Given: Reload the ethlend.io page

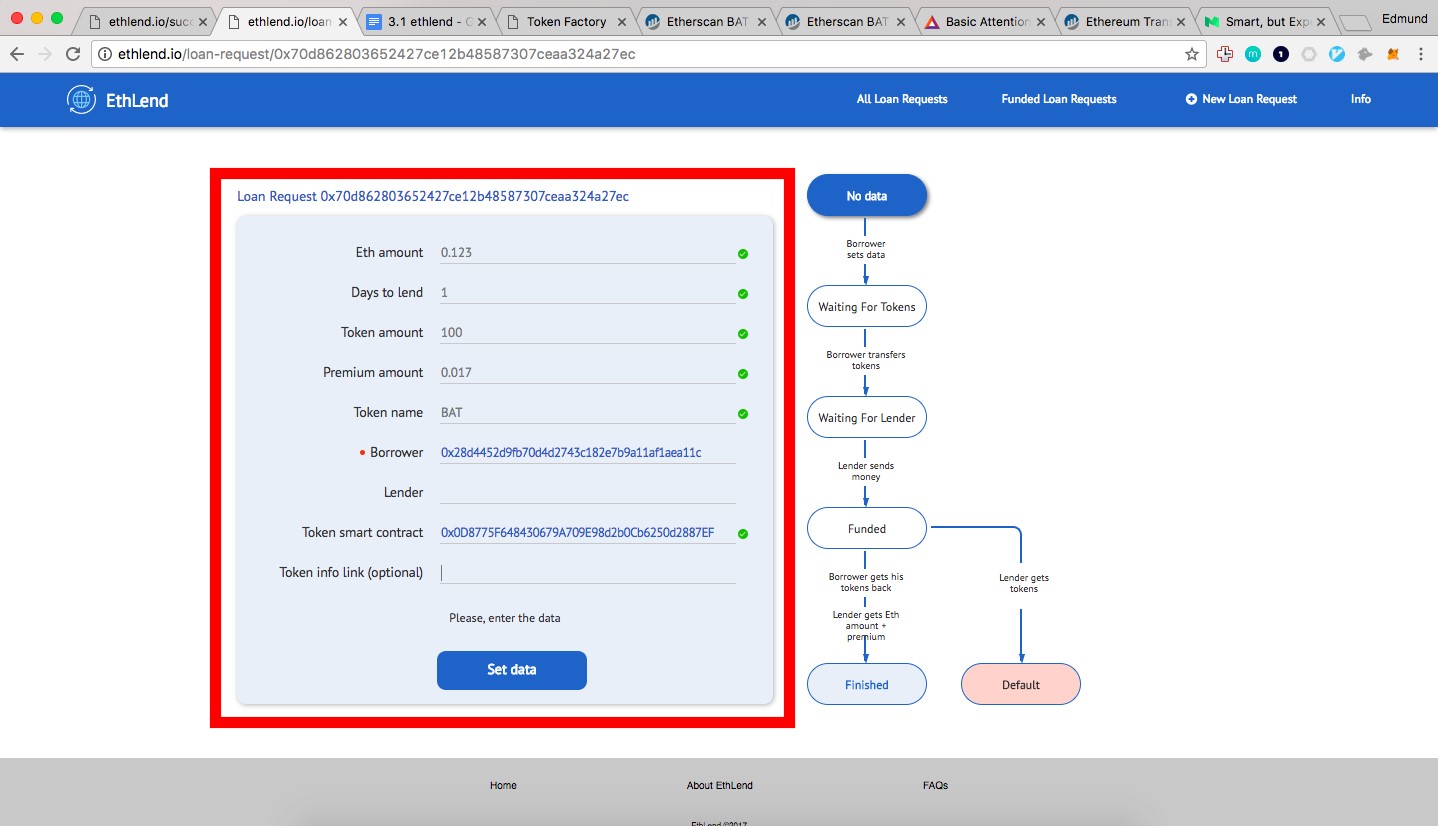Looking at the screenshot, I should [x=72, y=55].
